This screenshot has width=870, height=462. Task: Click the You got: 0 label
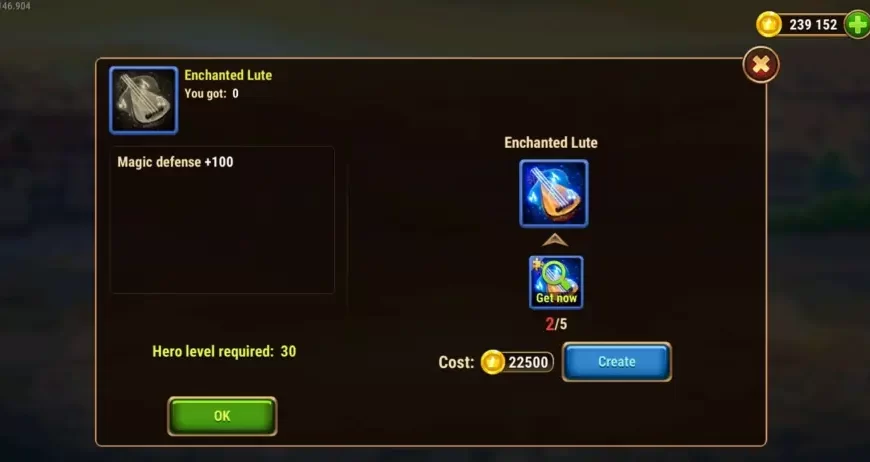211,93
